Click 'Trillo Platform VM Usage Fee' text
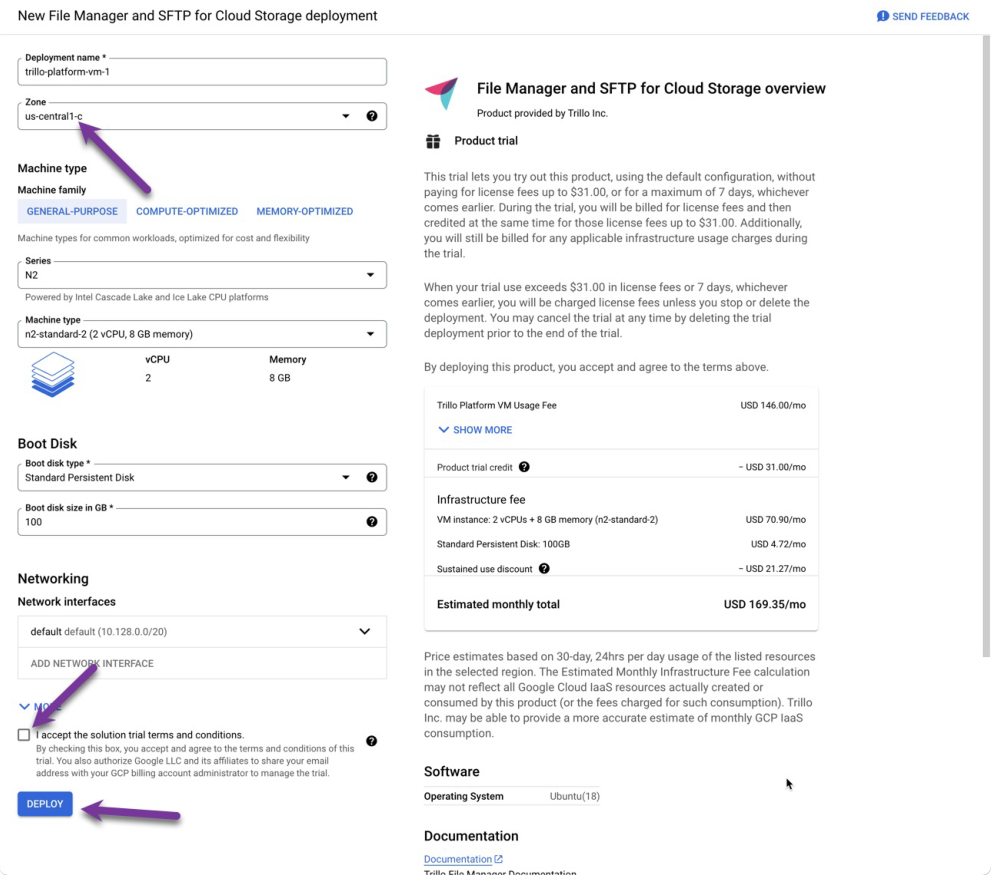This screenshot has height=876, width=992. [497, 405]
